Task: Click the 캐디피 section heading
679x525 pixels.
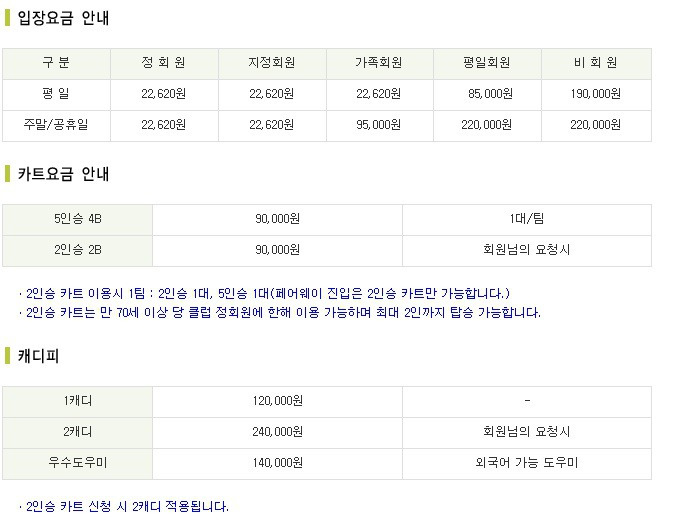Action: [x=38, y=356]
